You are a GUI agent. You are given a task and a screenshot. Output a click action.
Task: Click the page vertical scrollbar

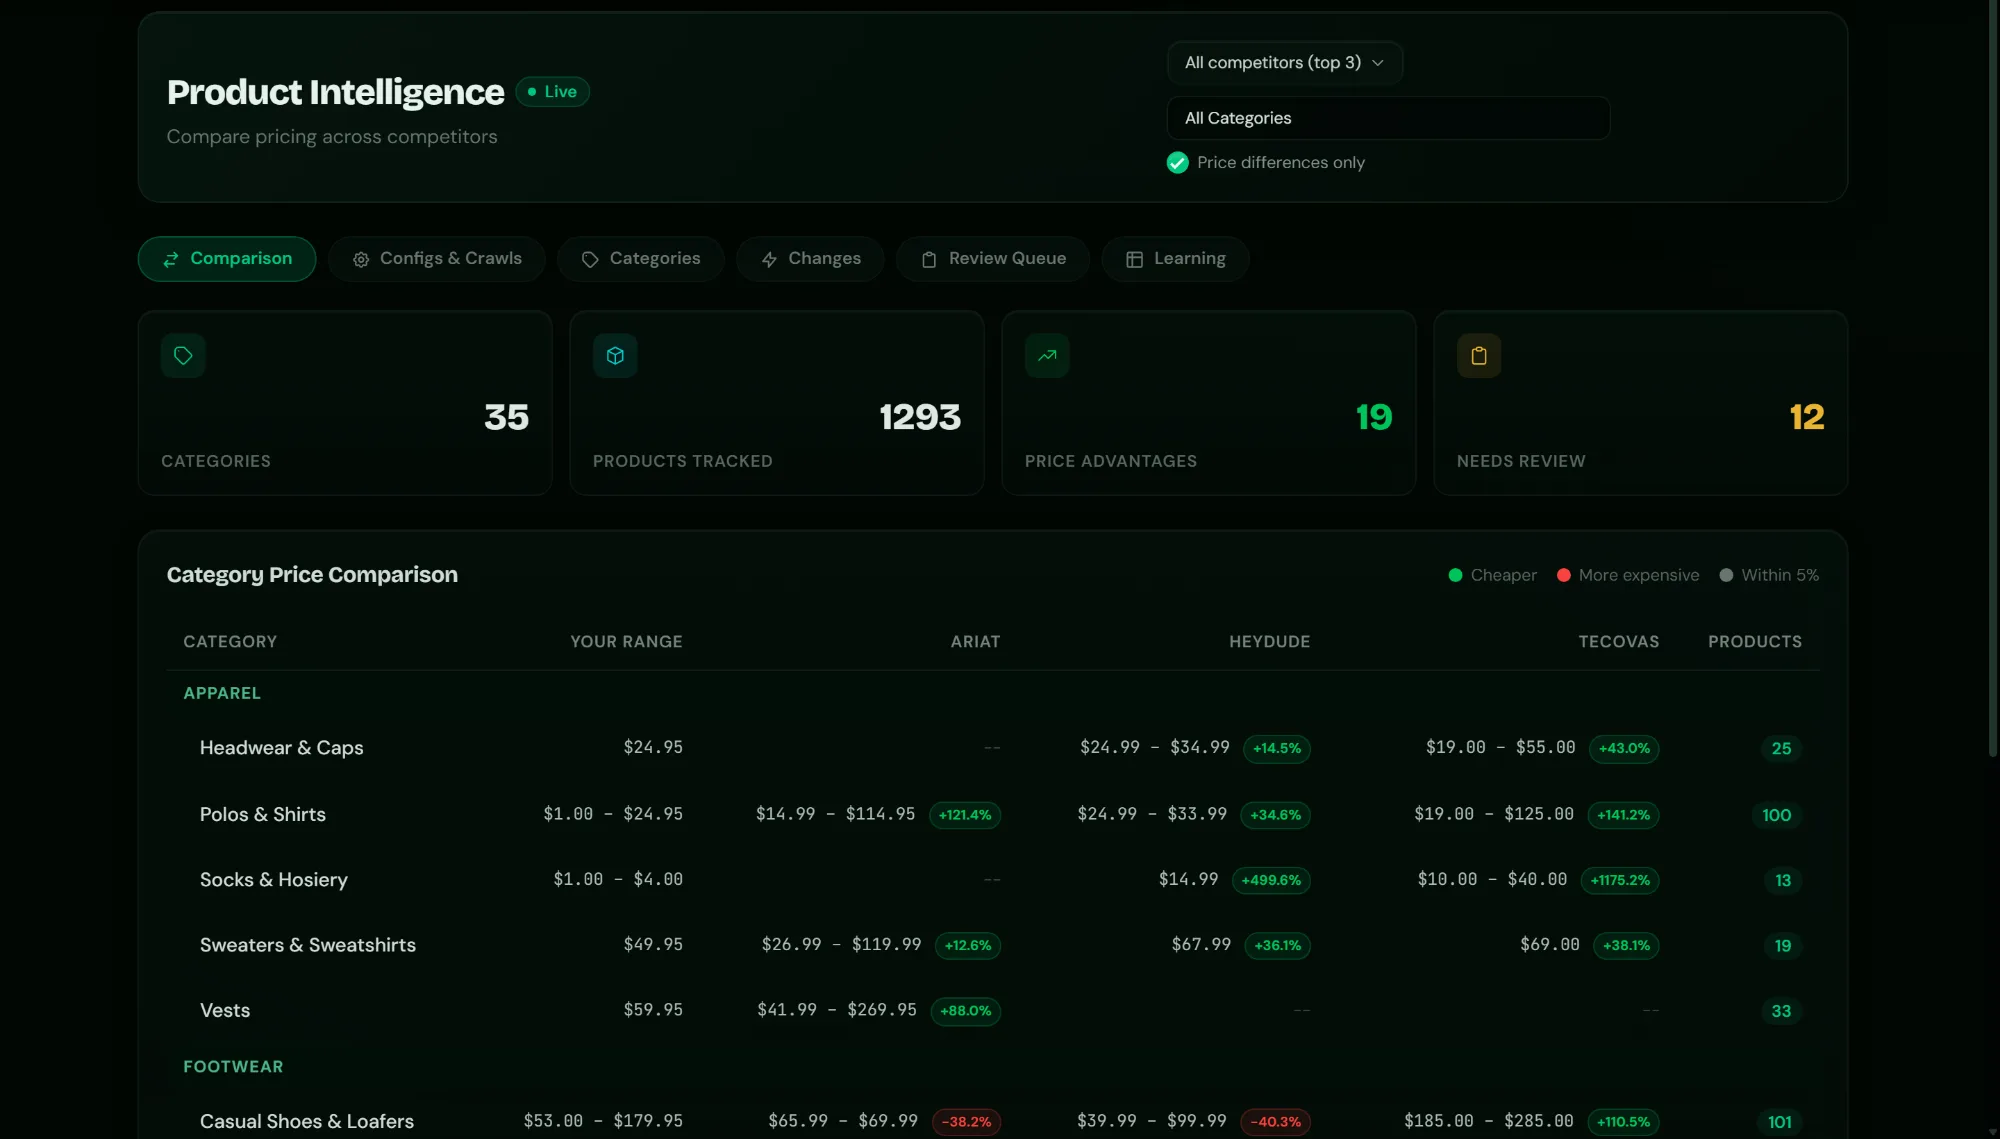coord(1993,380)
